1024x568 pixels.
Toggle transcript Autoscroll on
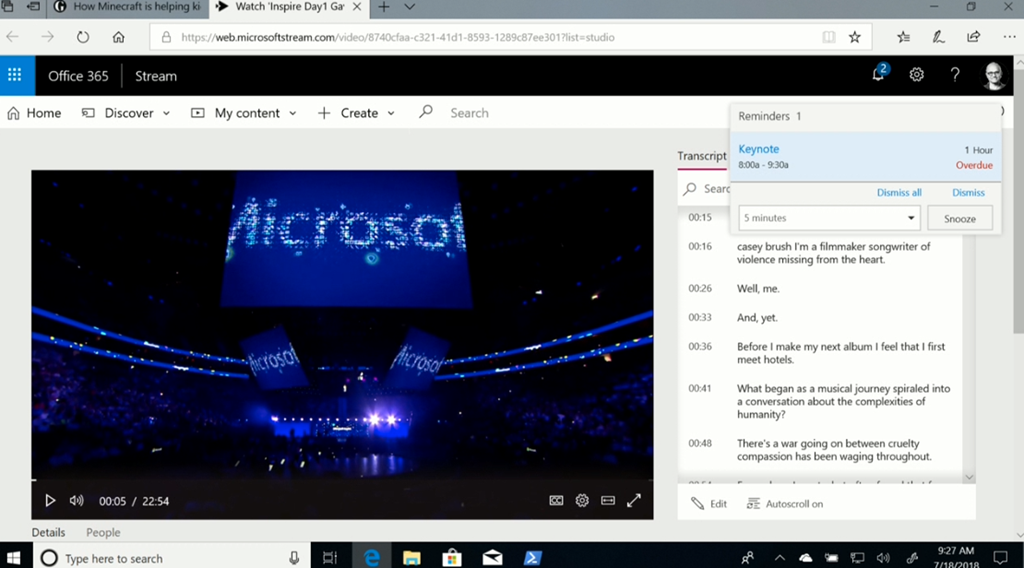785,504
